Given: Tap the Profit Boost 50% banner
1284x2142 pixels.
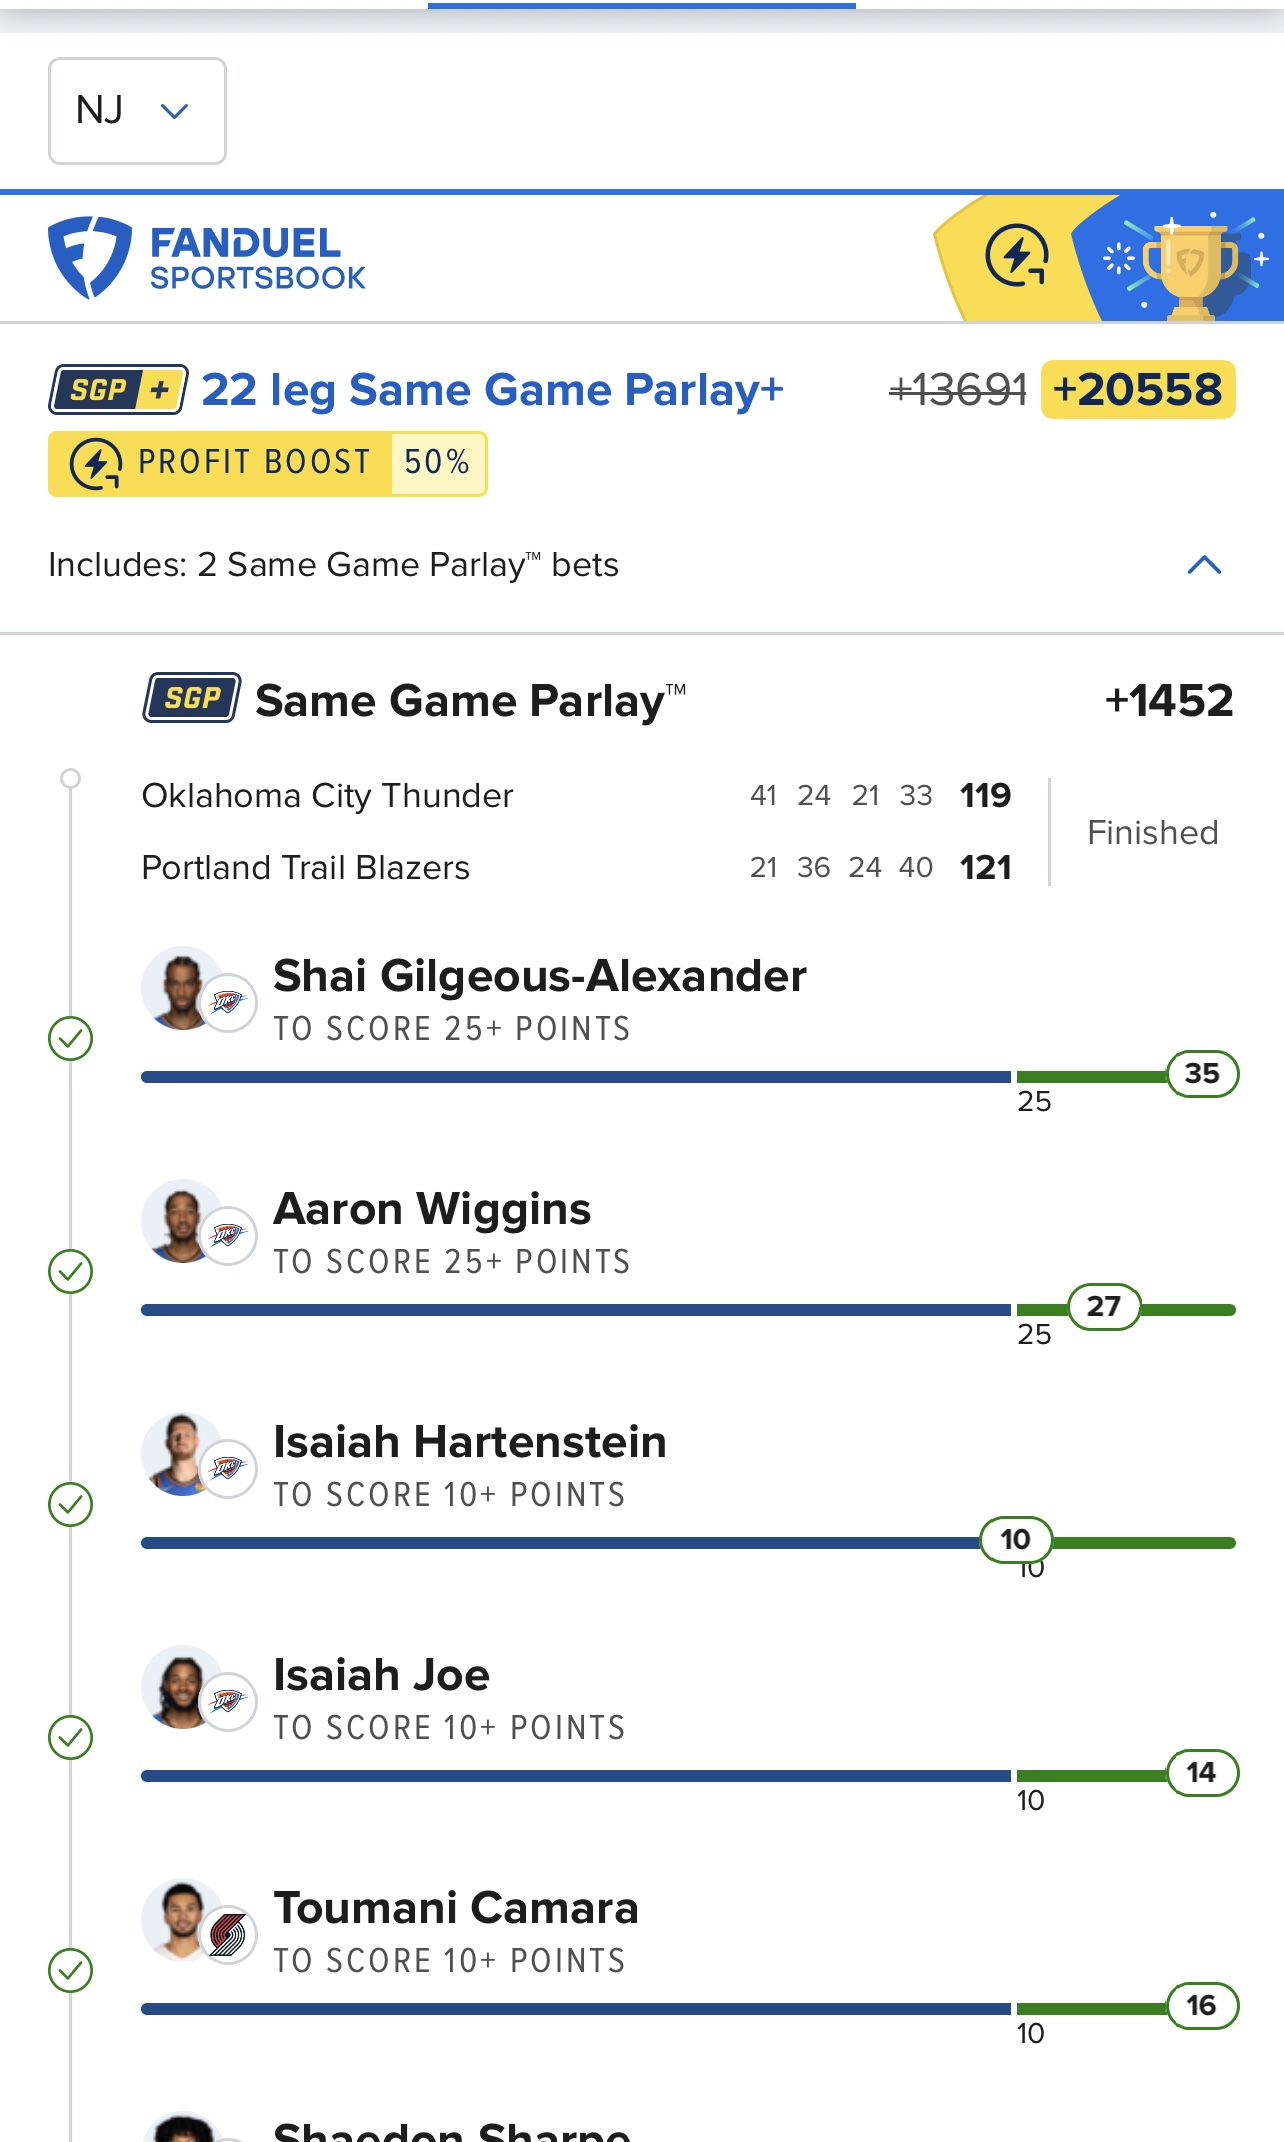Looking at the screenshot, I should (x=267, y=463).
